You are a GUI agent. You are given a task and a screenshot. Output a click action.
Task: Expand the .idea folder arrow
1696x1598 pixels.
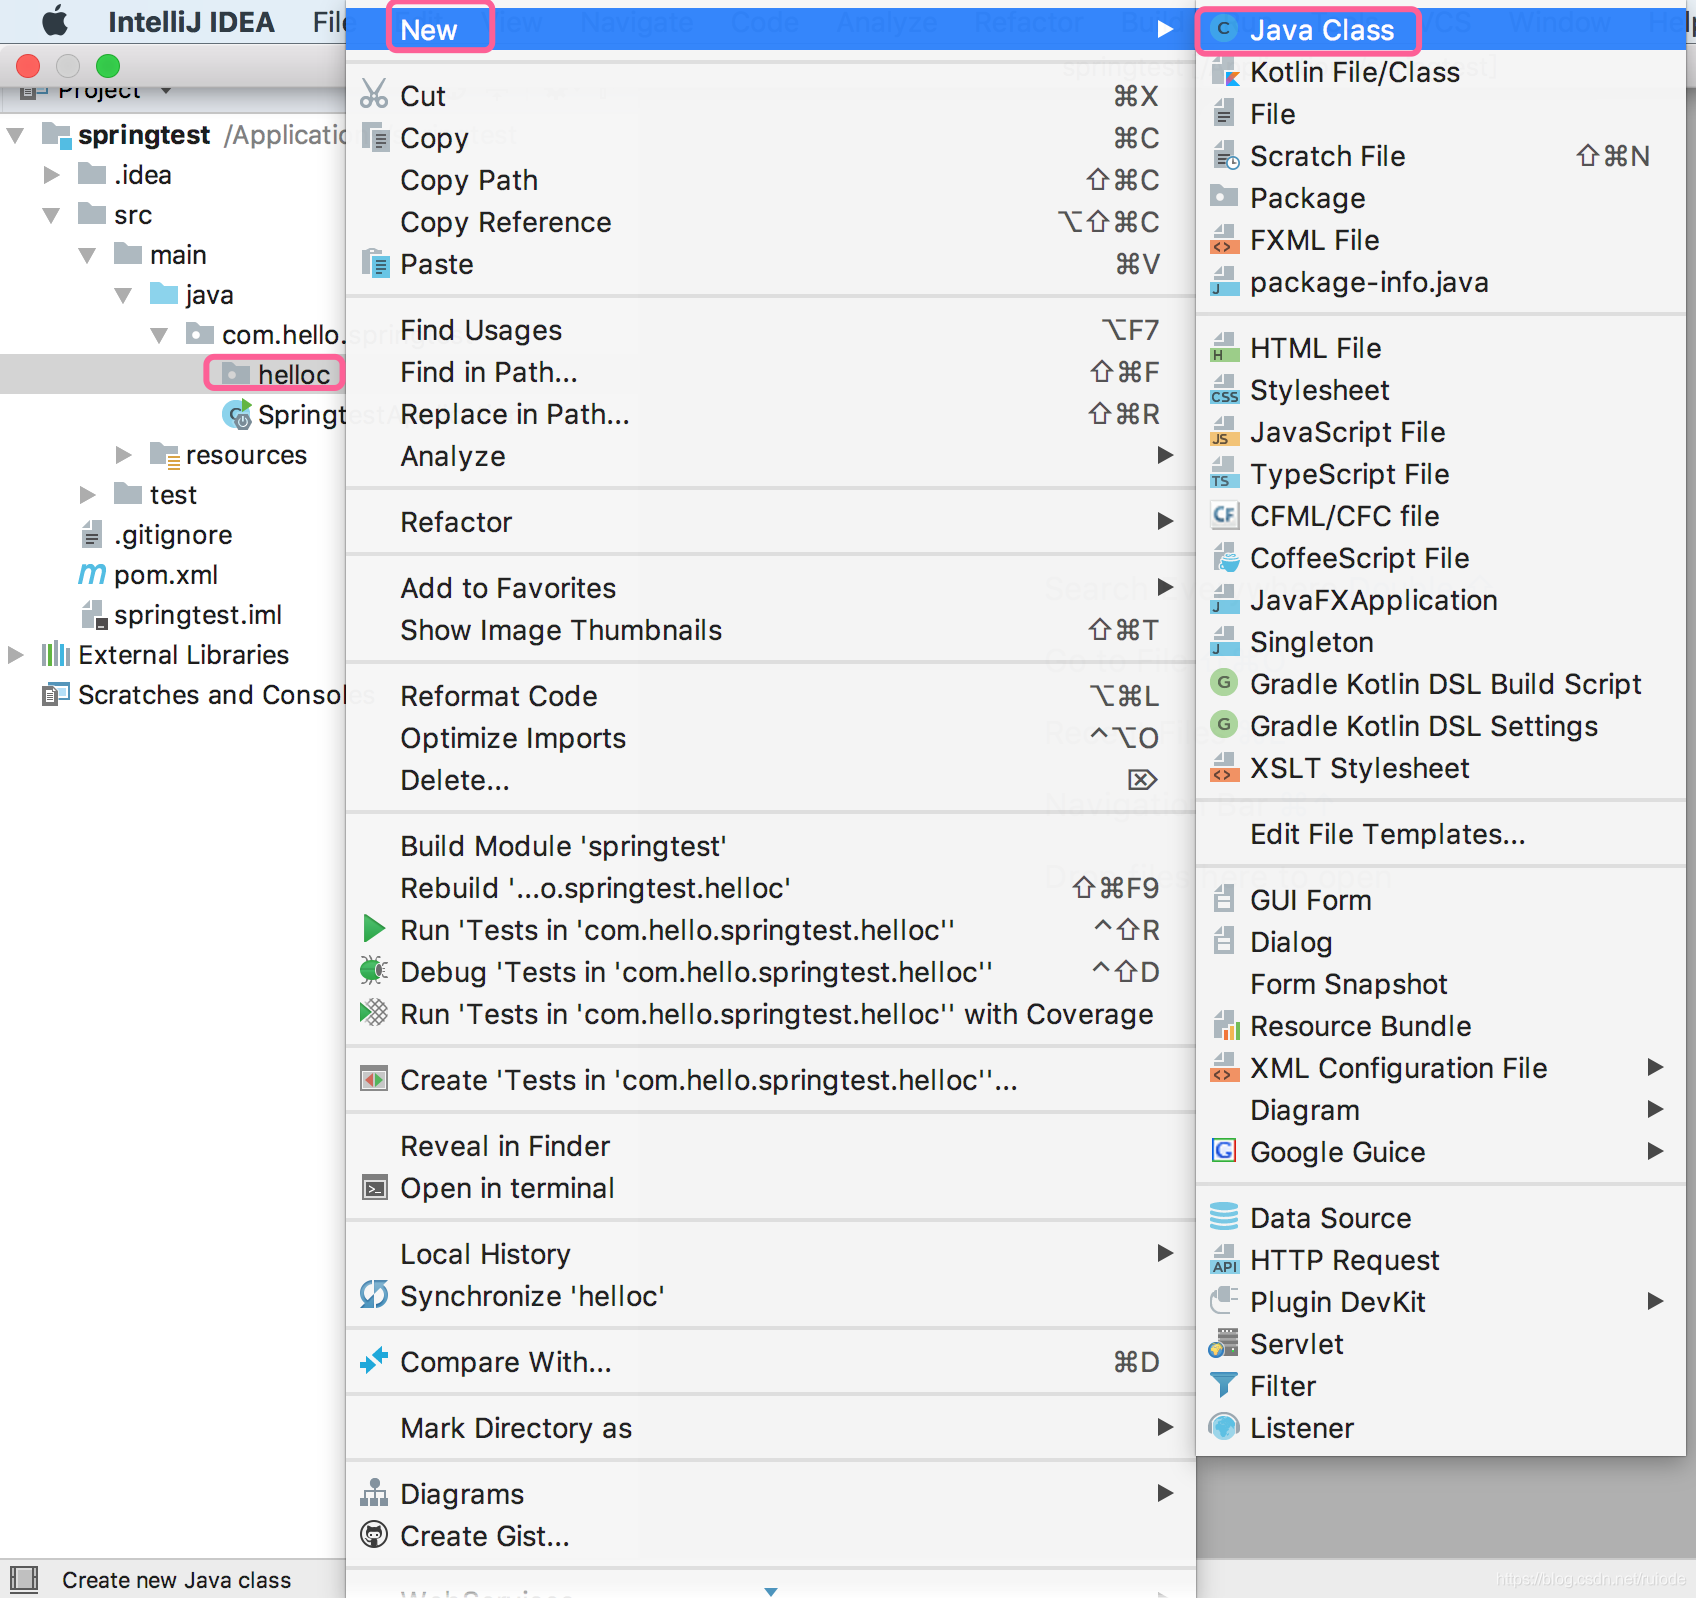pyautogui.click(x=52, y=175)
